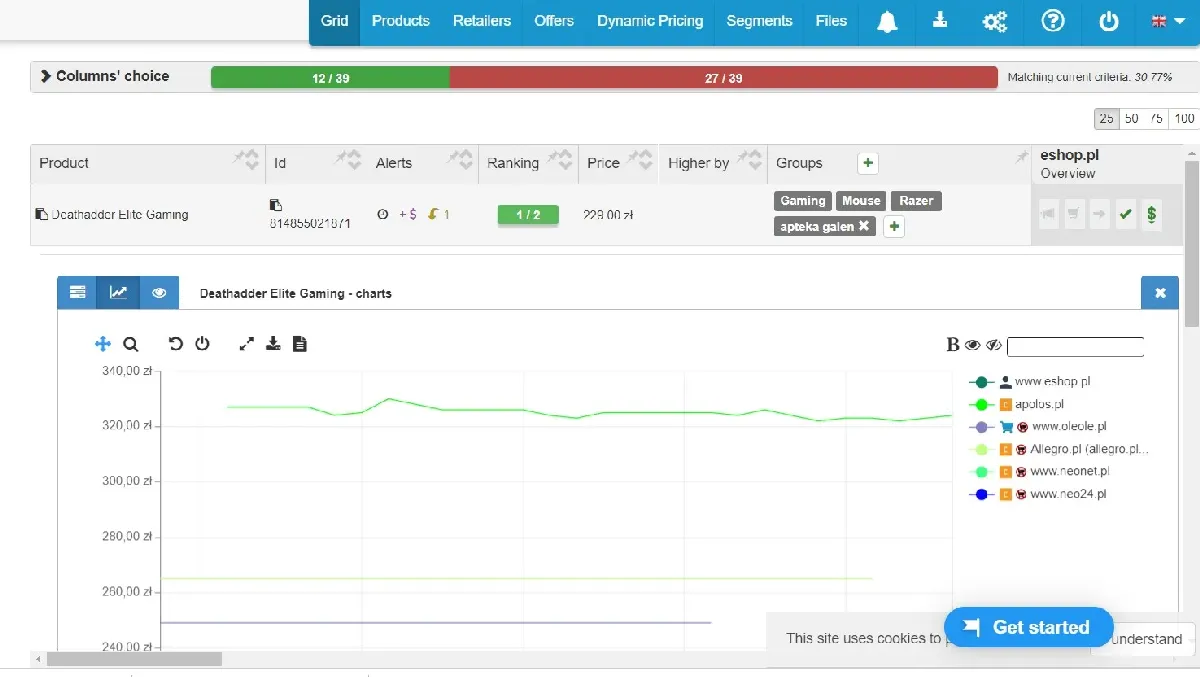
Task: Open the notifications bell icon
Action: click(887, 21)
